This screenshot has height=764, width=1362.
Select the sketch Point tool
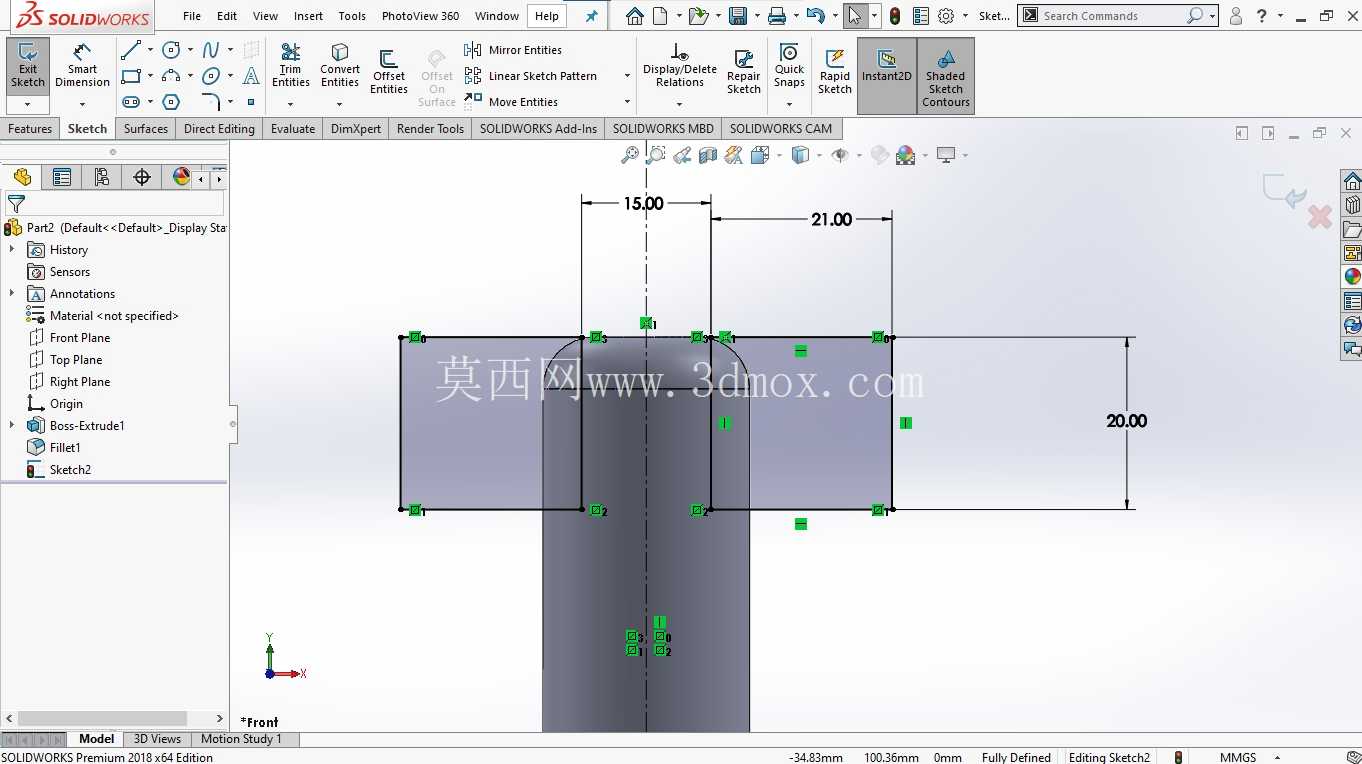point(251,102)
